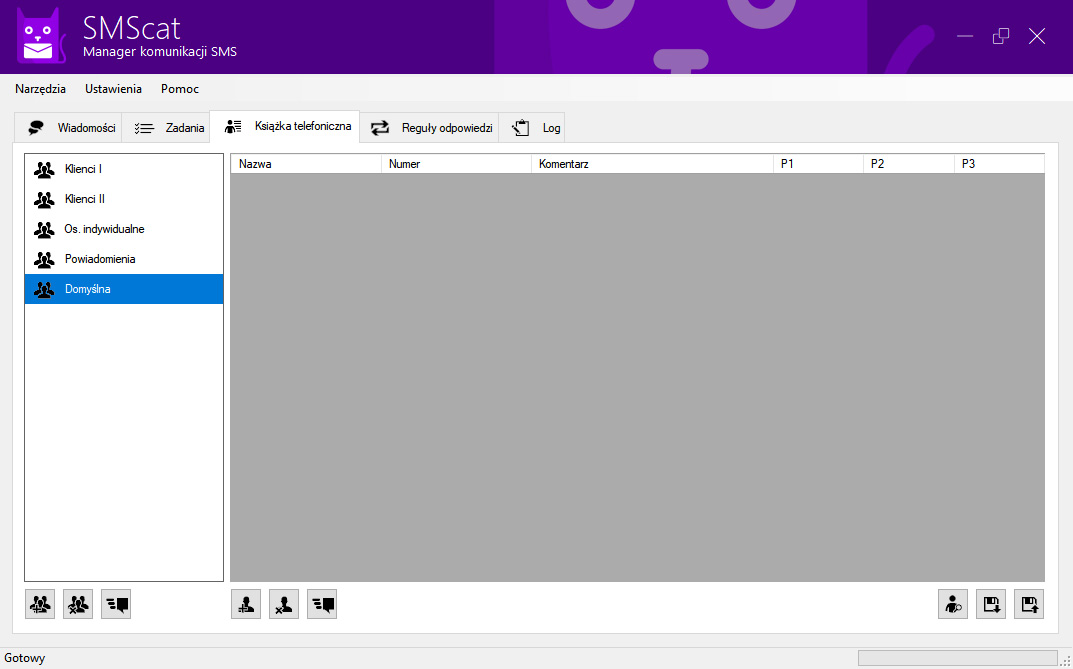This screenshot has width=1073, height=669.
Task: Click the SMScat cat logo
Action: (42, 36)
